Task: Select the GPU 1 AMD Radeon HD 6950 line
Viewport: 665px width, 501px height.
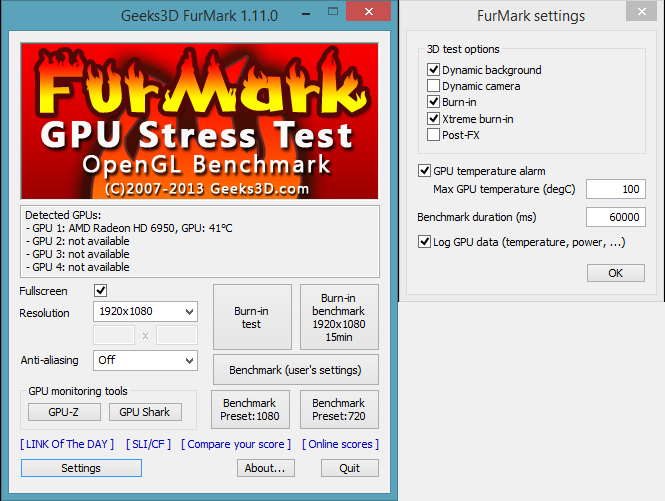Action: (129, 228)
